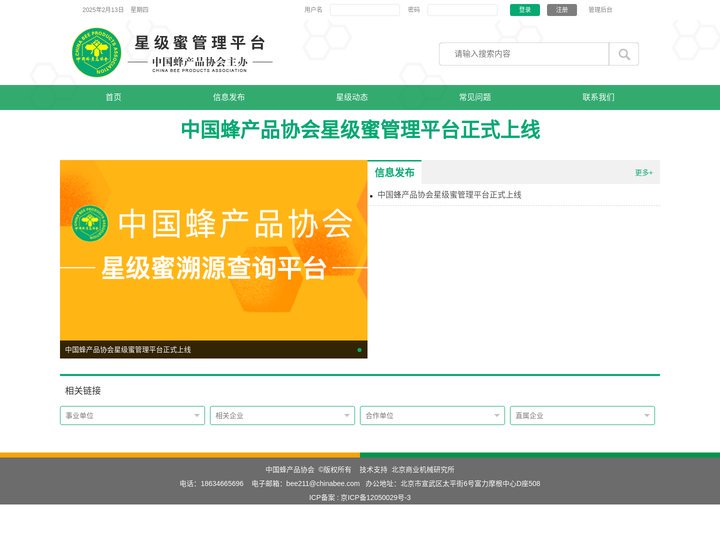Click the large green headline title
Screen dimensions: 720x540
click(x=360, y=129)
